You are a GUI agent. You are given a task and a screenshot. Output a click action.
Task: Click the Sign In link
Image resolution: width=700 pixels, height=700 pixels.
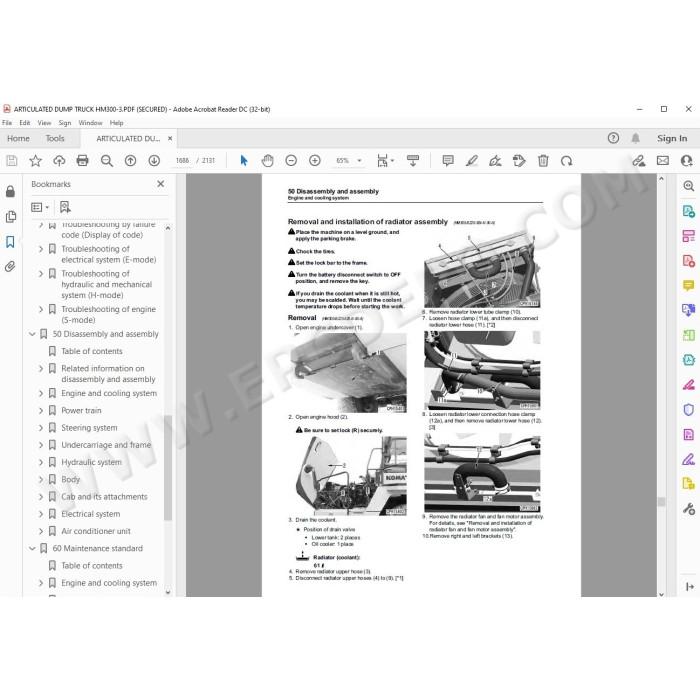tap(671, 138)
